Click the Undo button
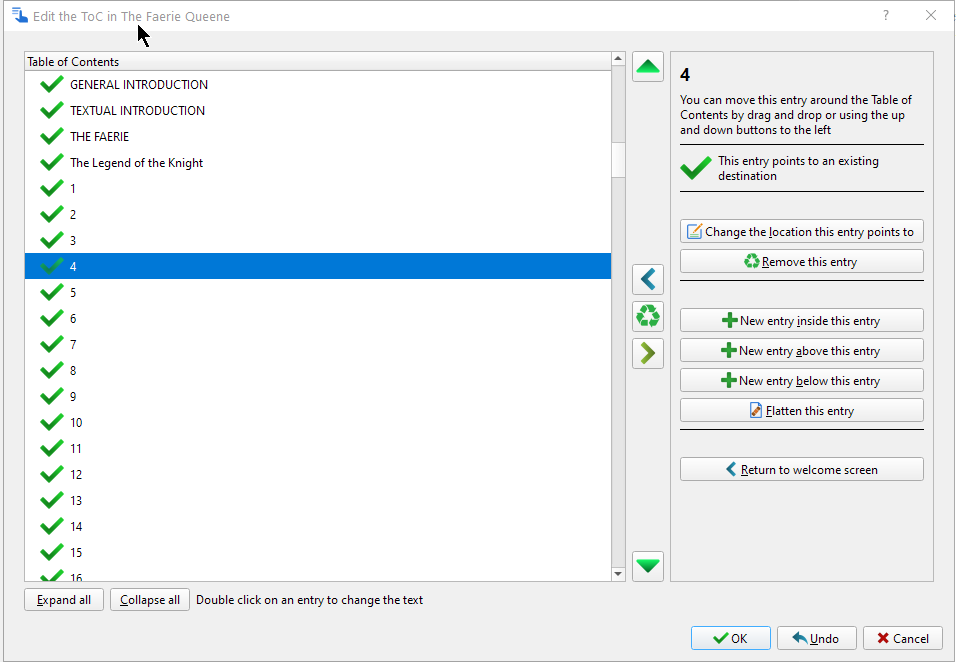Viewport: 956px width, 662px height. coord(816,638)
